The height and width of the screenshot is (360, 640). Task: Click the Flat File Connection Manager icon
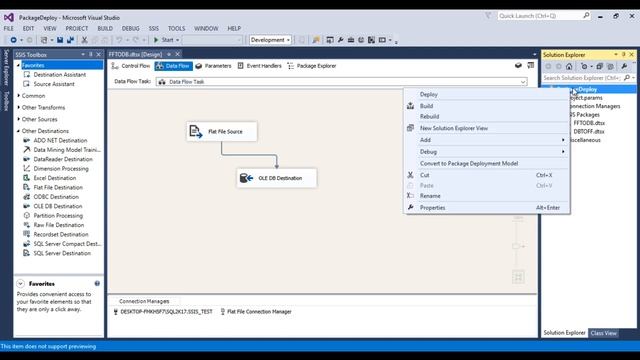tap(222, 311)
